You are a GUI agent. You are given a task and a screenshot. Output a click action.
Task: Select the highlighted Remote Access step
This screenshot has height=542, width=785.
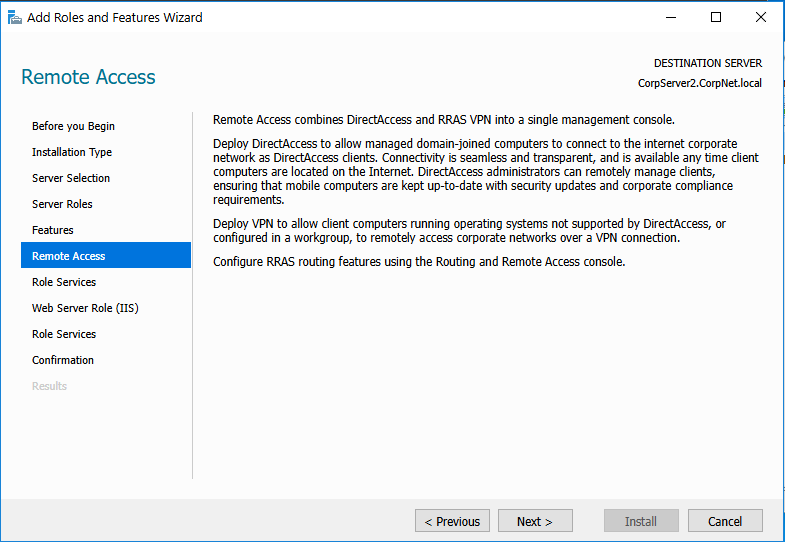(68, 256)
